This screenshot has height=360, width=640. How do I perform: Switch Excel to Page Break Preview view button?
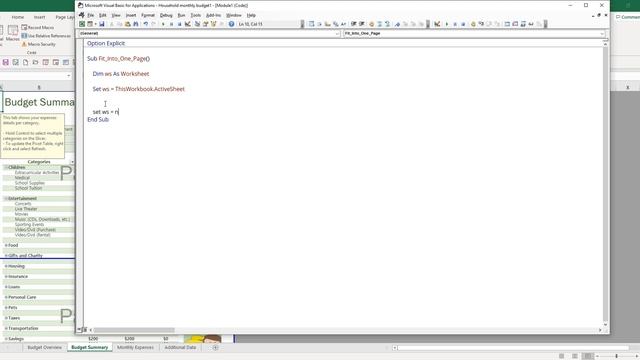point(587,356)
